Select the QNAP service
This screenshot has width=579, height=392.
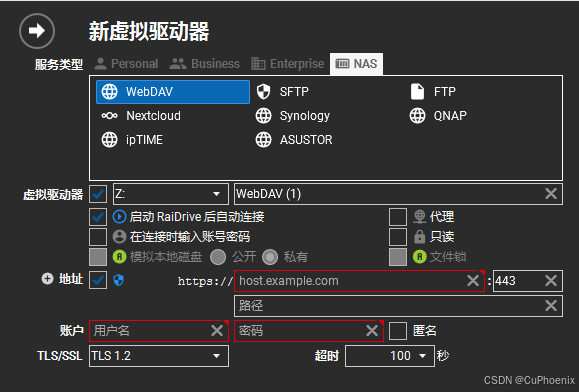pyautogui.click(x=438, y=116)
